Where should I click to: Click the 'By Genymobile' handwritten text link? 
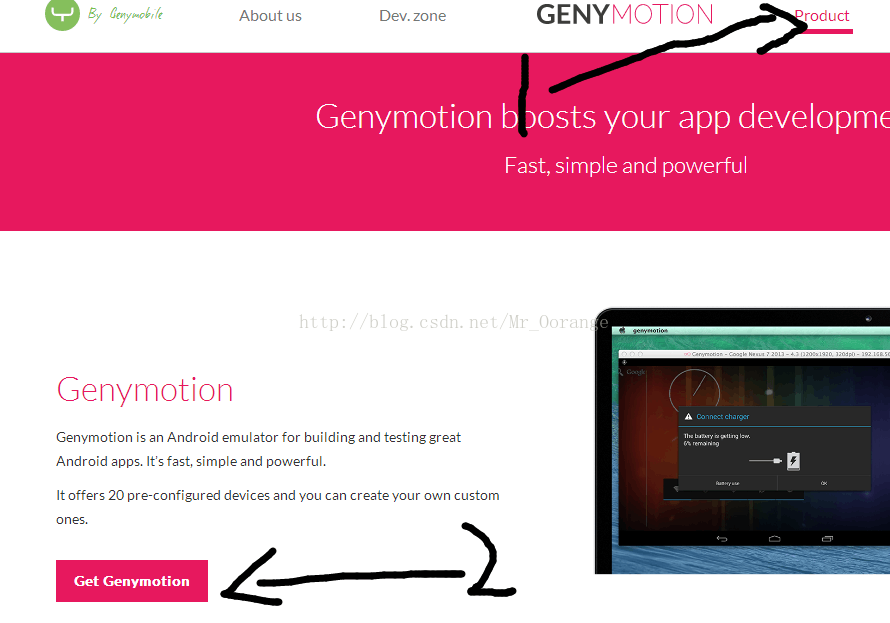[125, 14]
